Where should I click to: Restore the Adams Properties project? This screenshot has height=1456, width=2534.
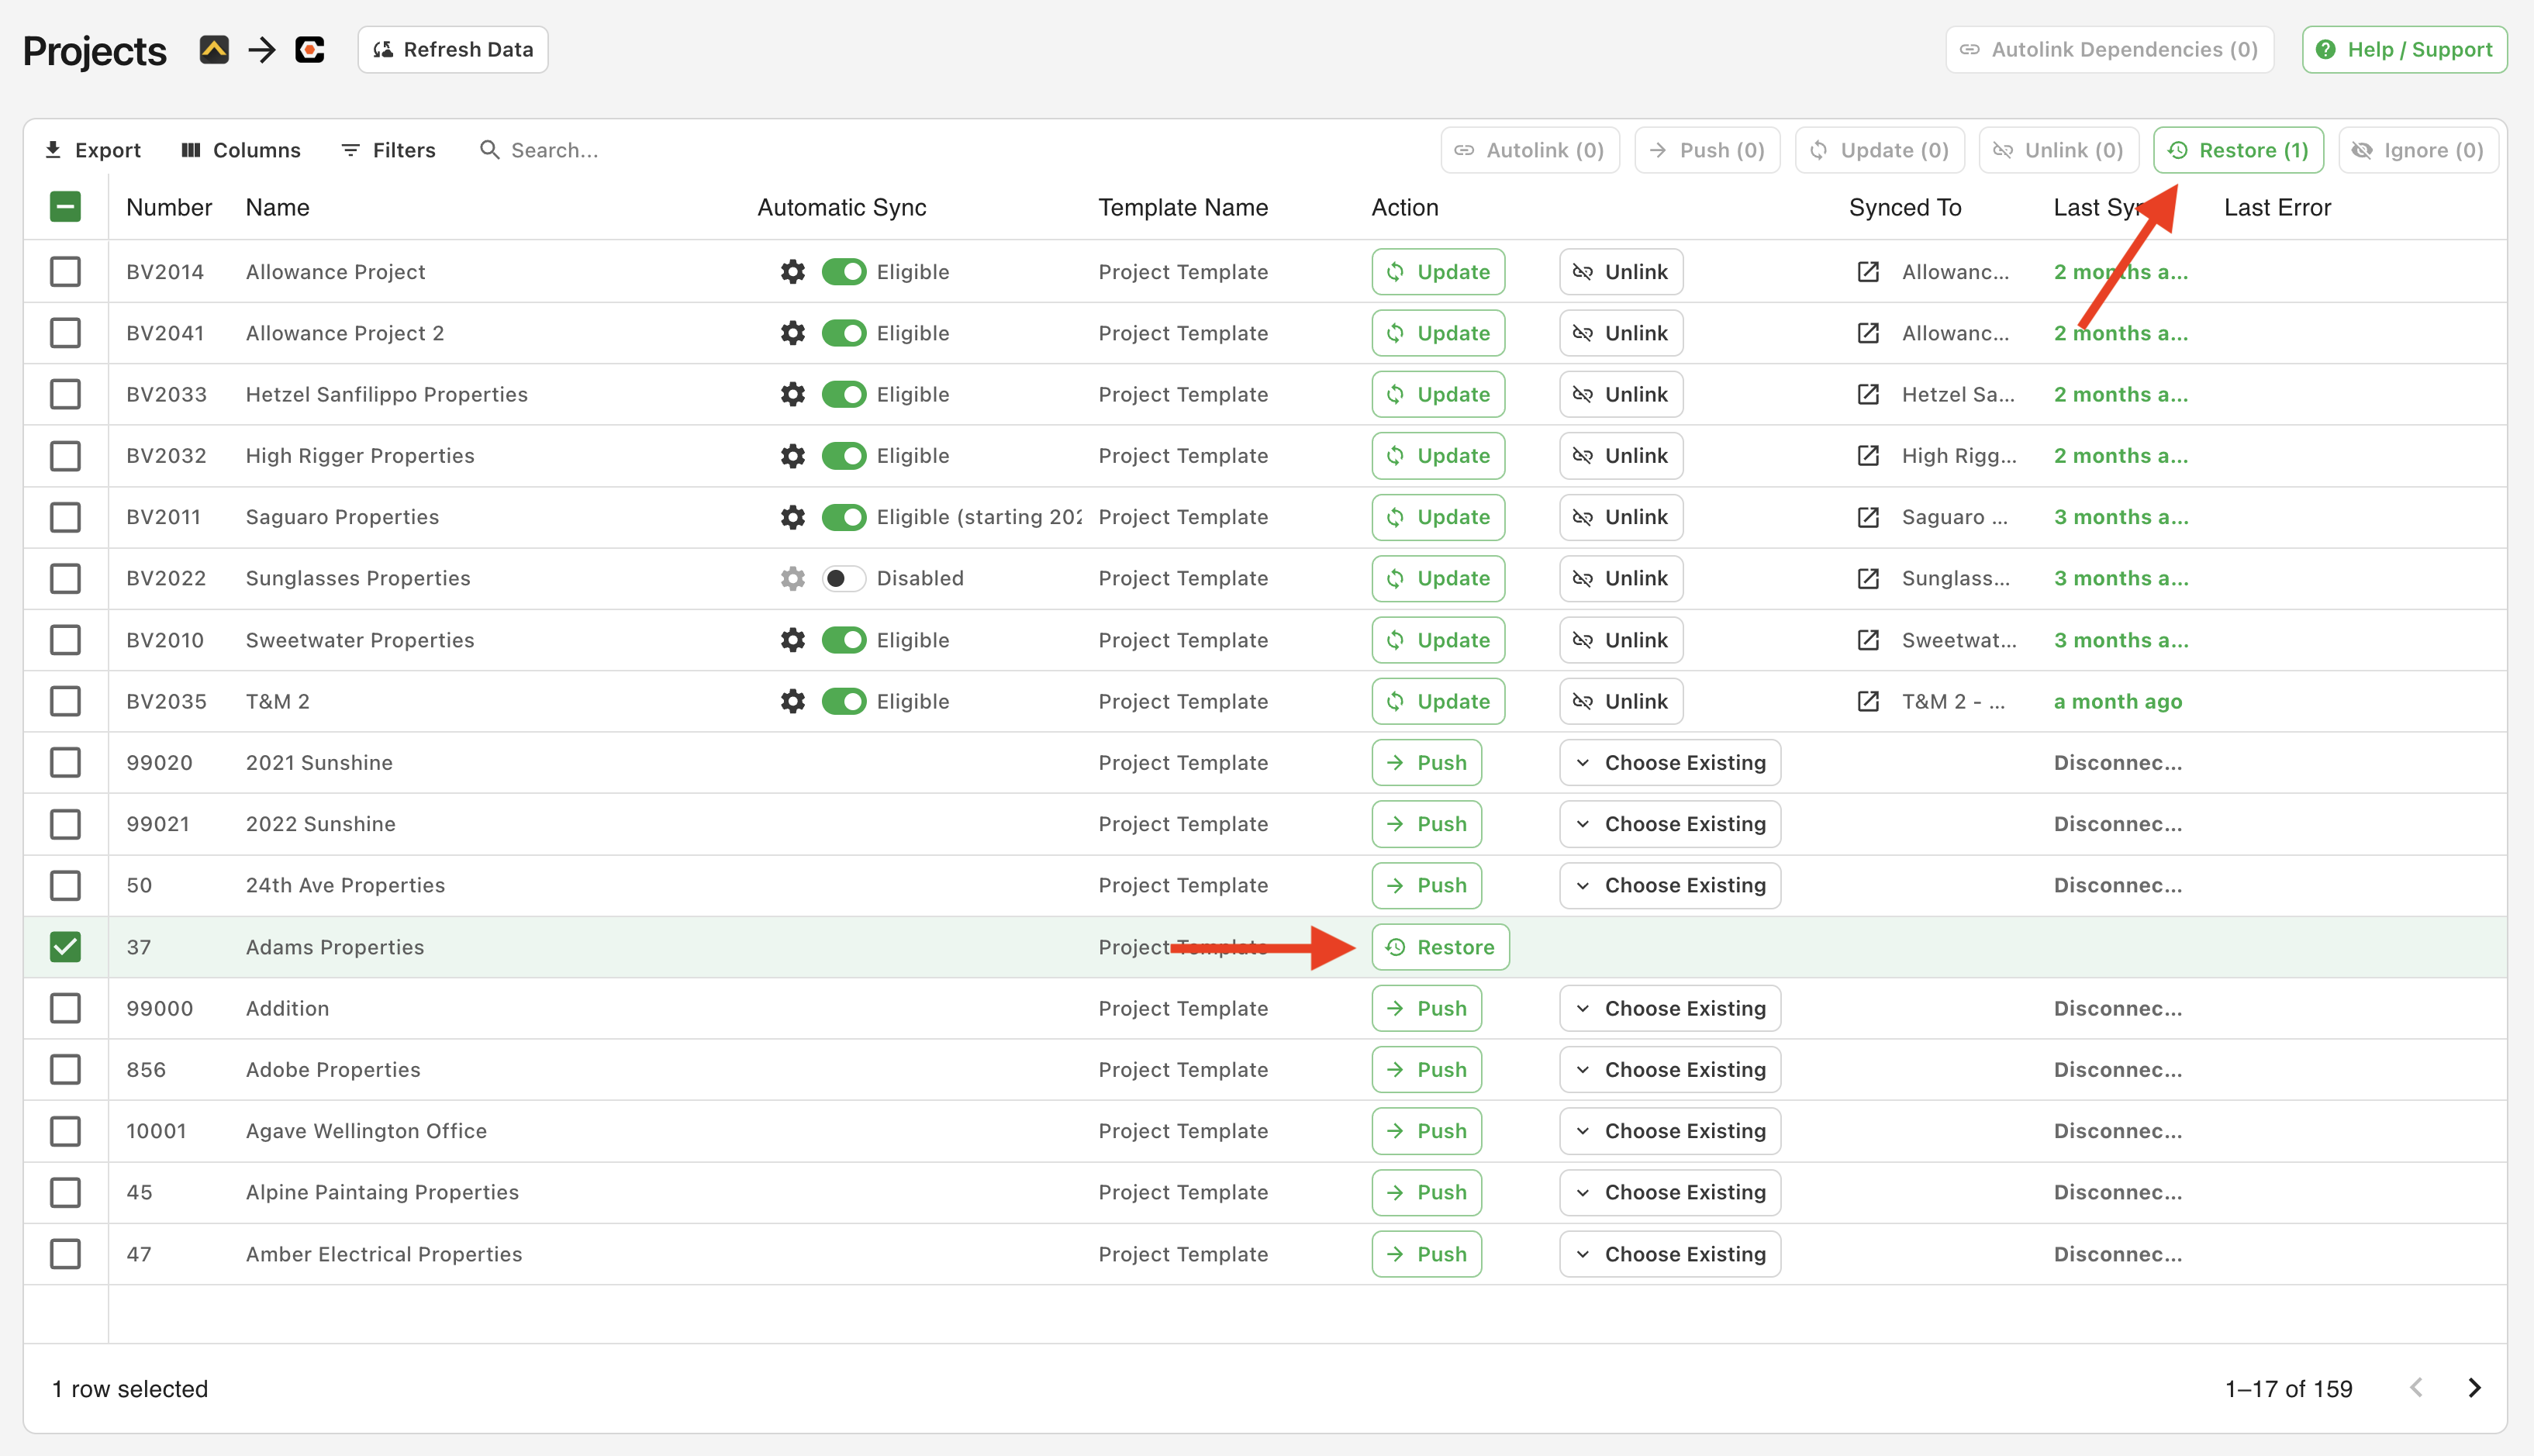pos(1440,947)
